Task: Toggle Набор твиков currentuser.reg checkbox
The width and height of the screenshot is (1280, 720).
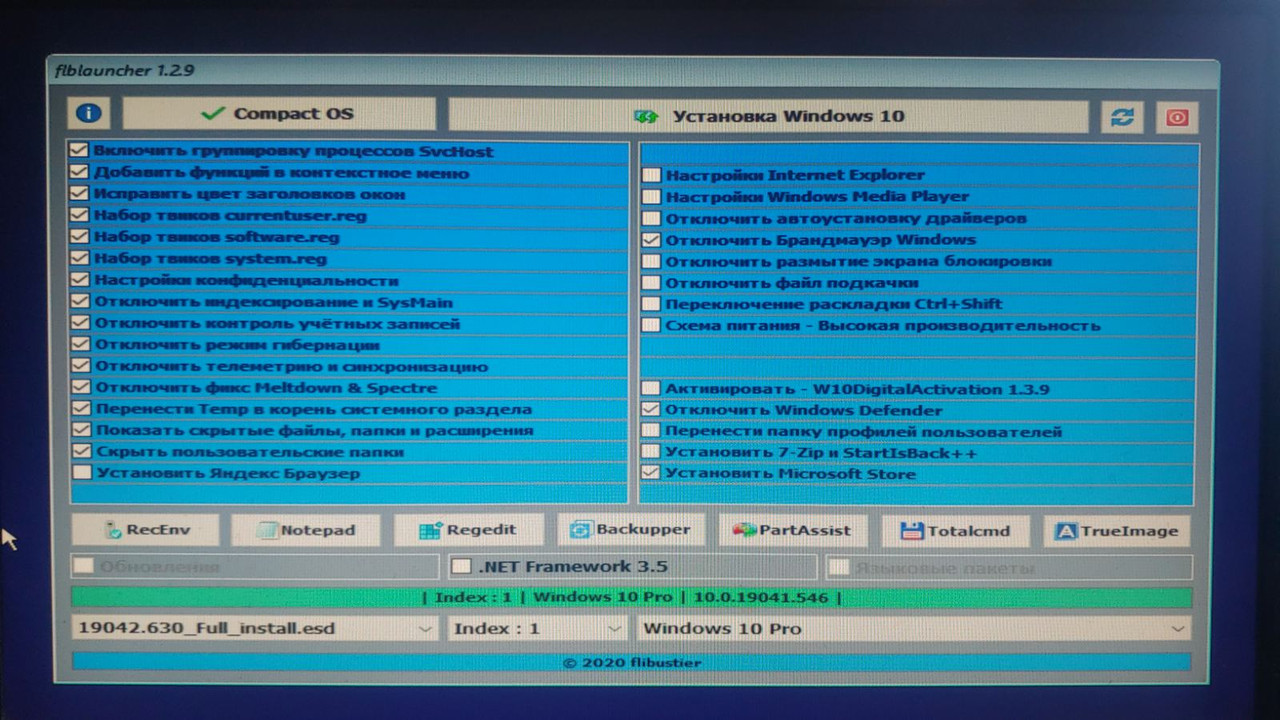Action: coord(79,215)
